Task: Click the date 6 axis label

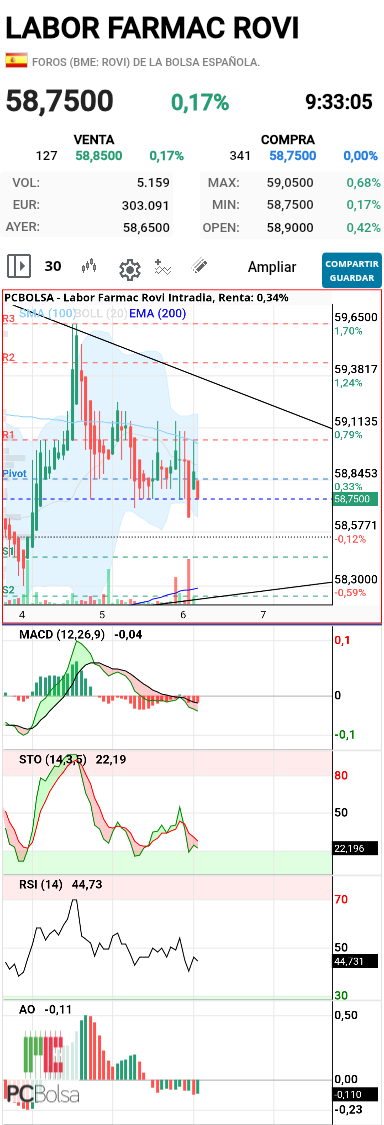Action: click(183, 615)
